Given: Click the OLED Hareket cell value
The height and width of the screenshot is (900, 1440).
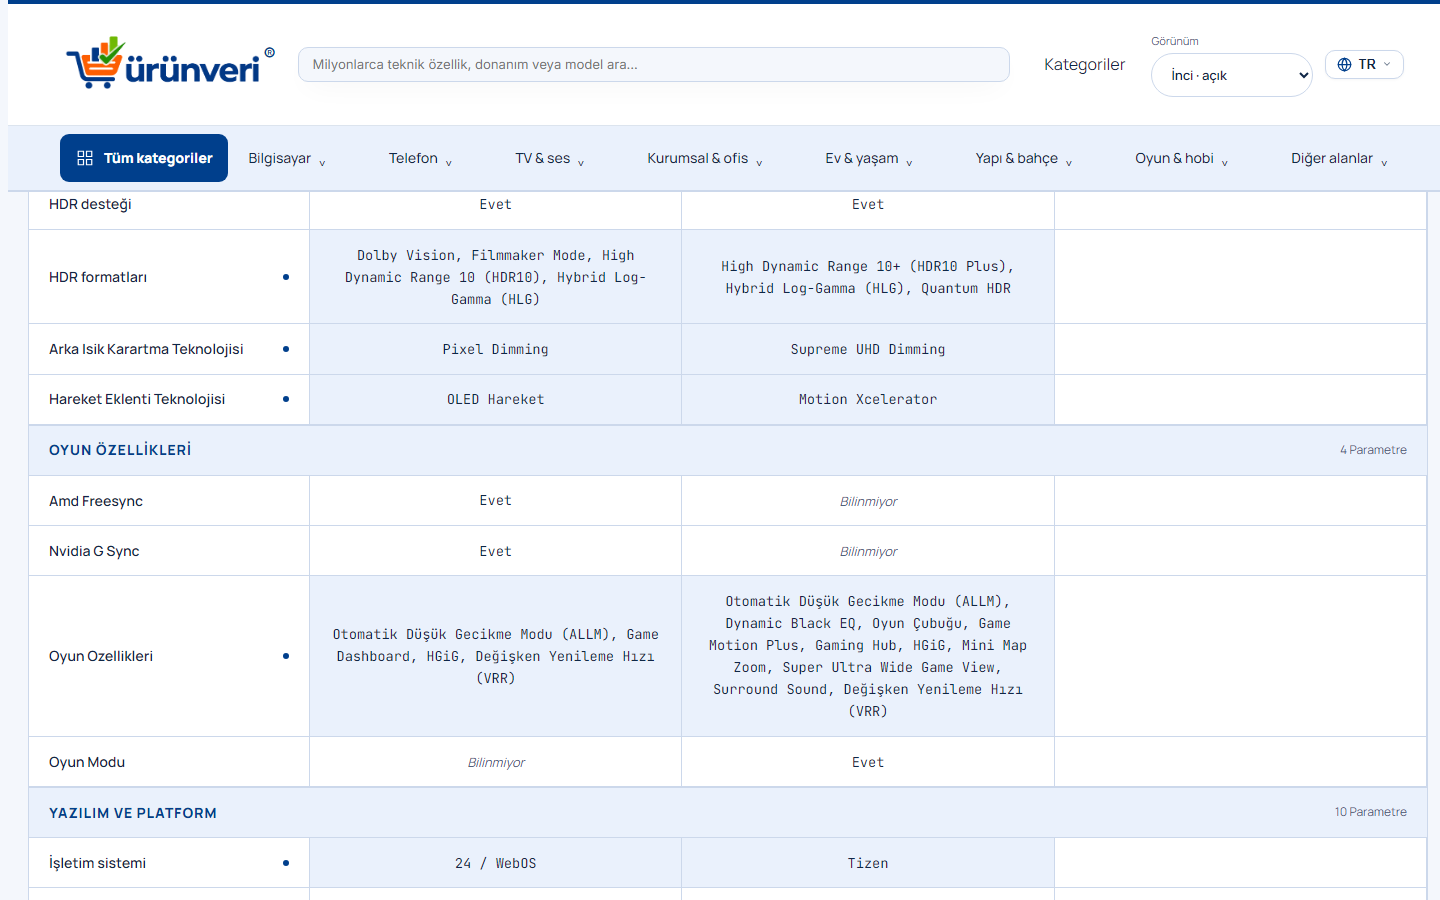Looking at the screenshot, I should click(496, 399).
